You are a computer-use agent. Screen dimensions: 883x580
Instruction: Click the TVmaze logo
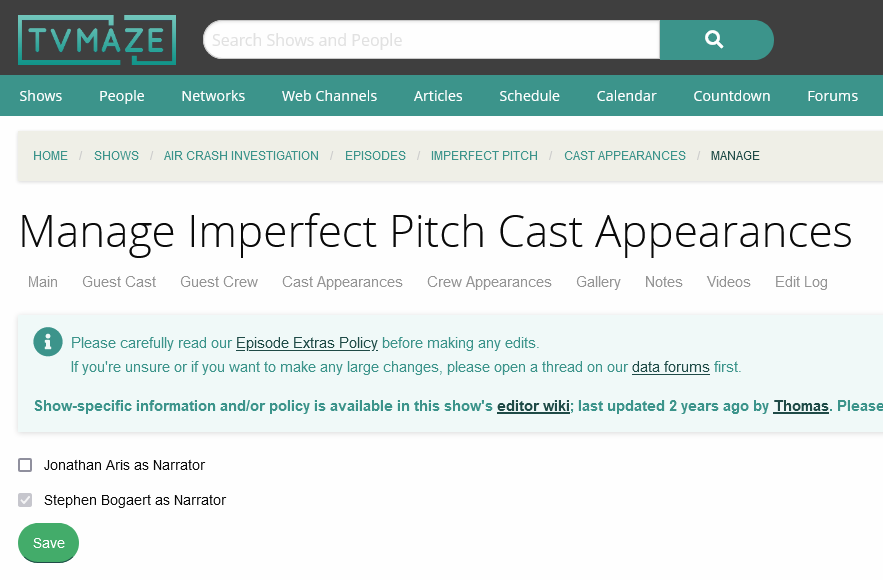tap(97, 40)
